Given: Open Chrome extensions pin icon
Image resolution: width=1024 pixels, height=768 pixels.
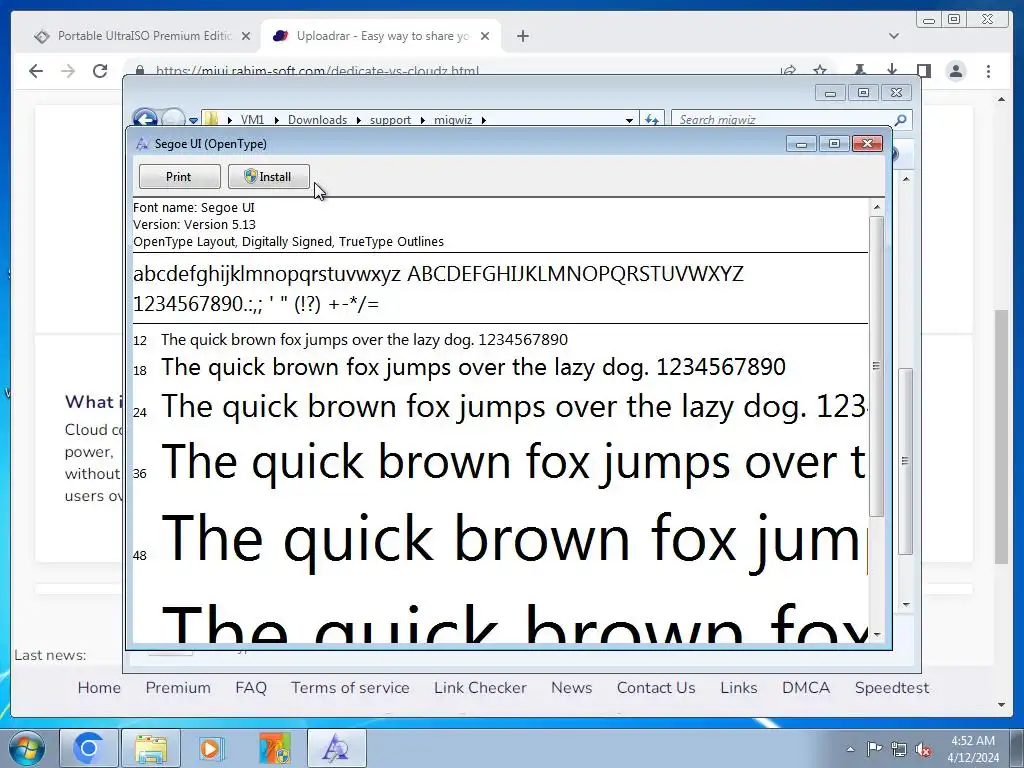Looking at the screenshot, I should click(859, 70).
